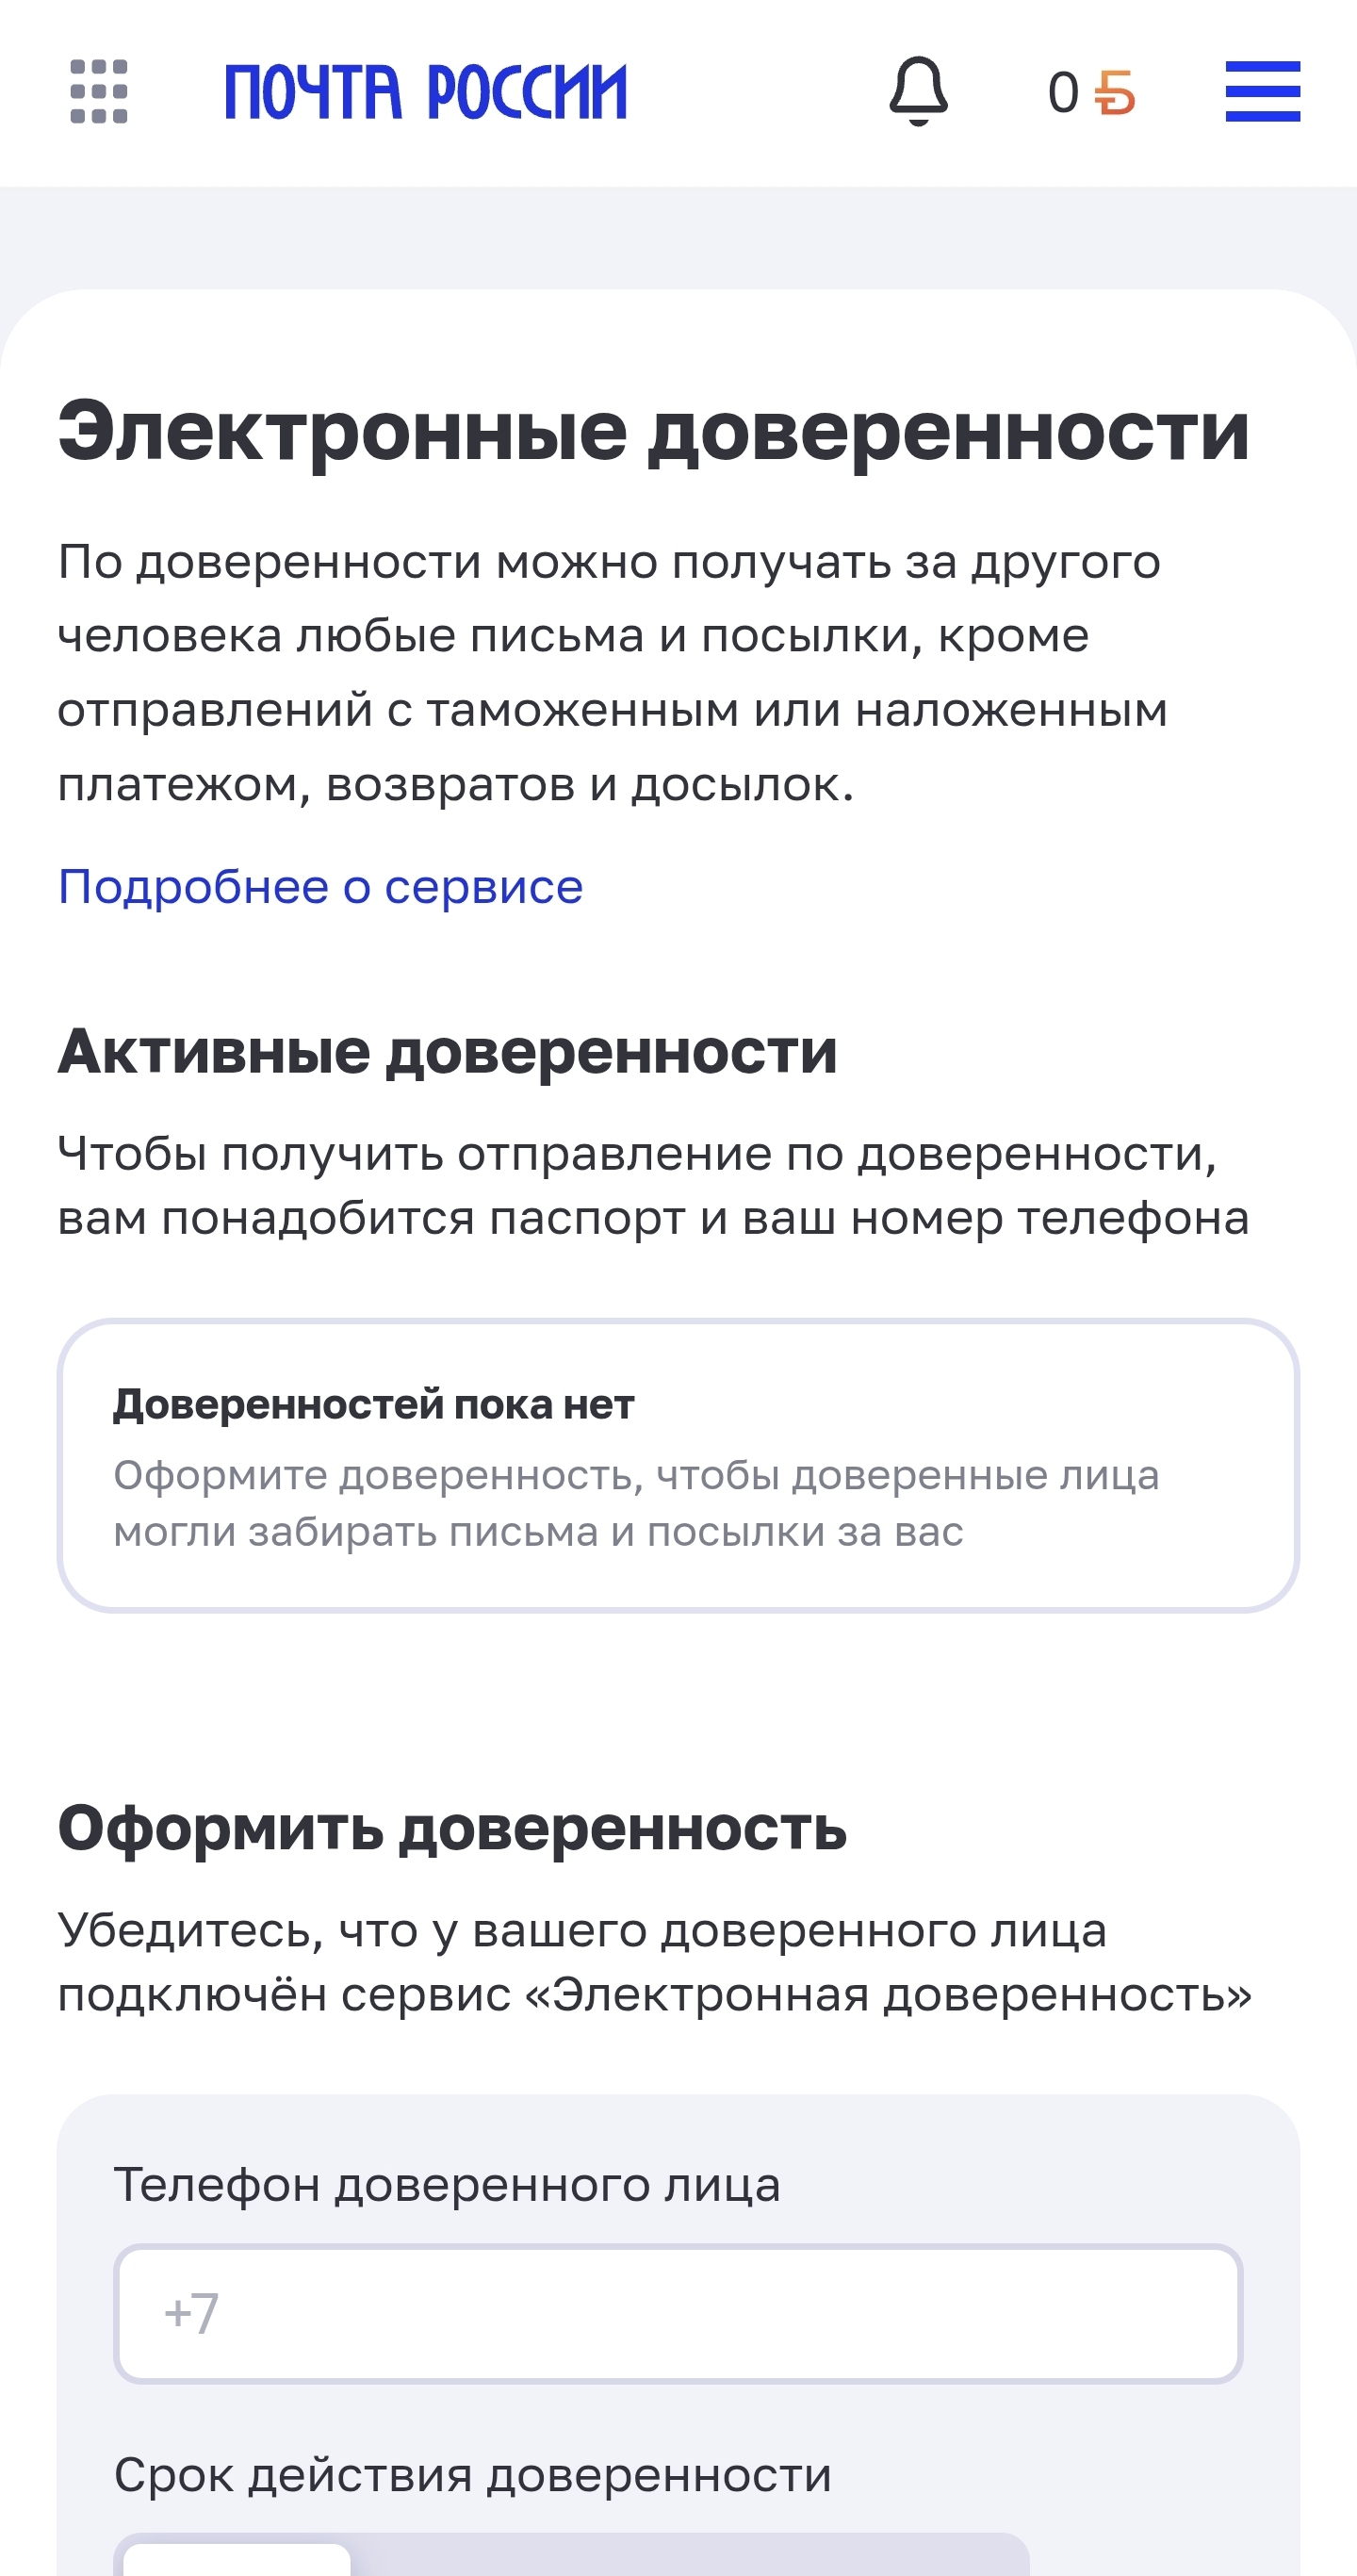The height and width of the screenshot is (2576, 1357).
Task: Tap the Убедитесь, что у вашего paragraph
Action: [x=654, y=1962]
